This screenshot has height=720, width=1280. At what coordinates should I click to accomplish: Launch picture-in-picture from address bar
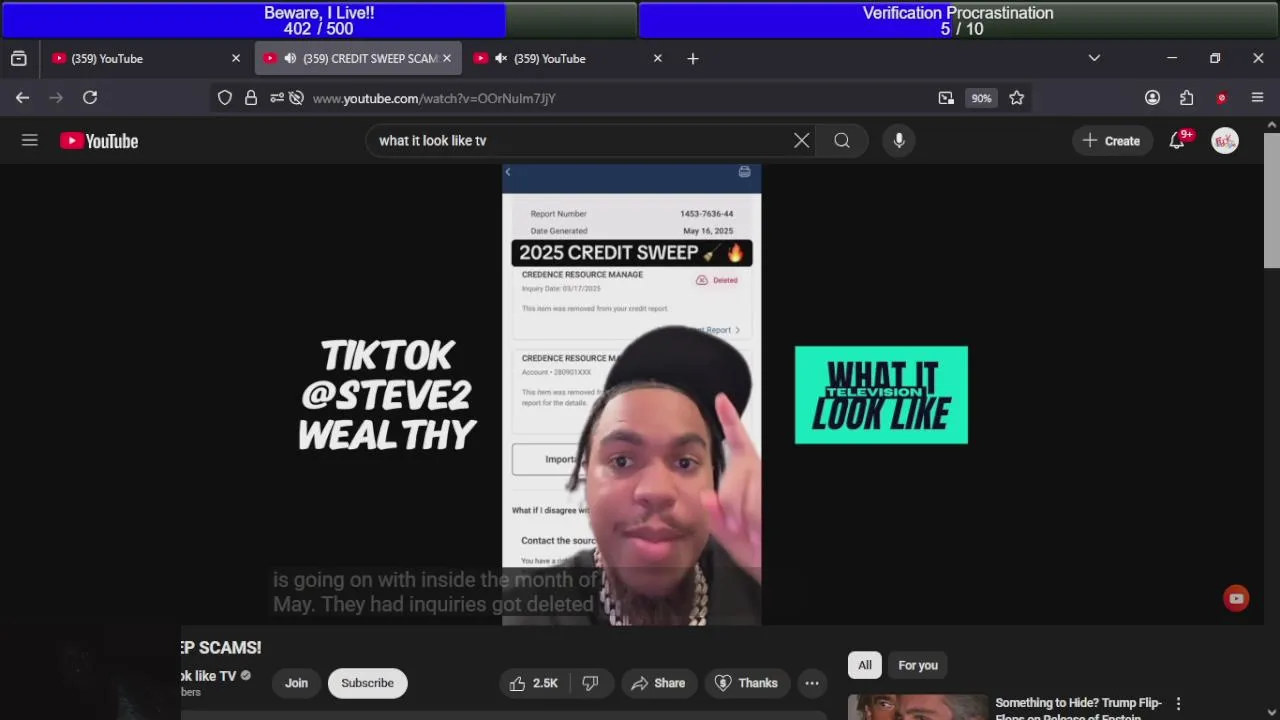coord(946,98)
